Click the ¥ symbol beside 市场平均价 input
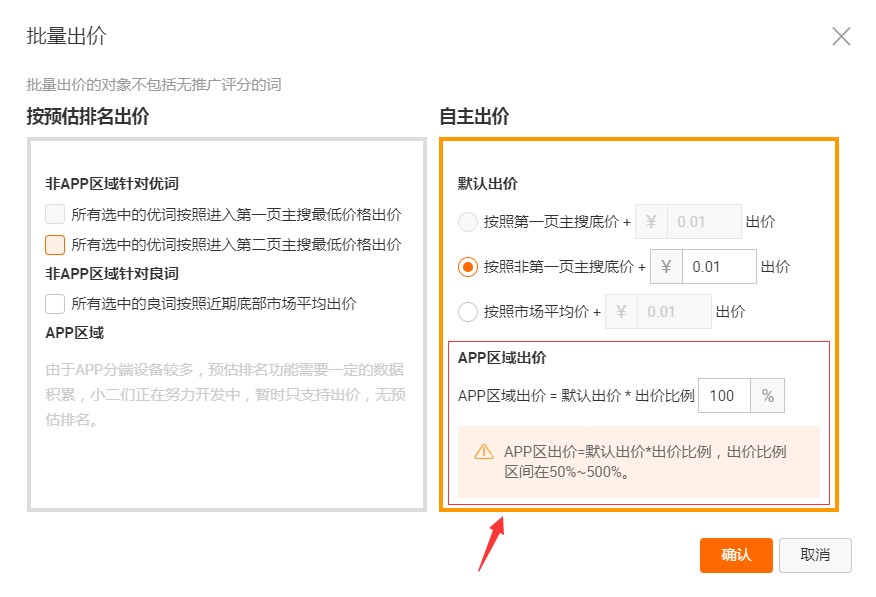876x597 pixels. pyautogui.click(x=619, y=312)
